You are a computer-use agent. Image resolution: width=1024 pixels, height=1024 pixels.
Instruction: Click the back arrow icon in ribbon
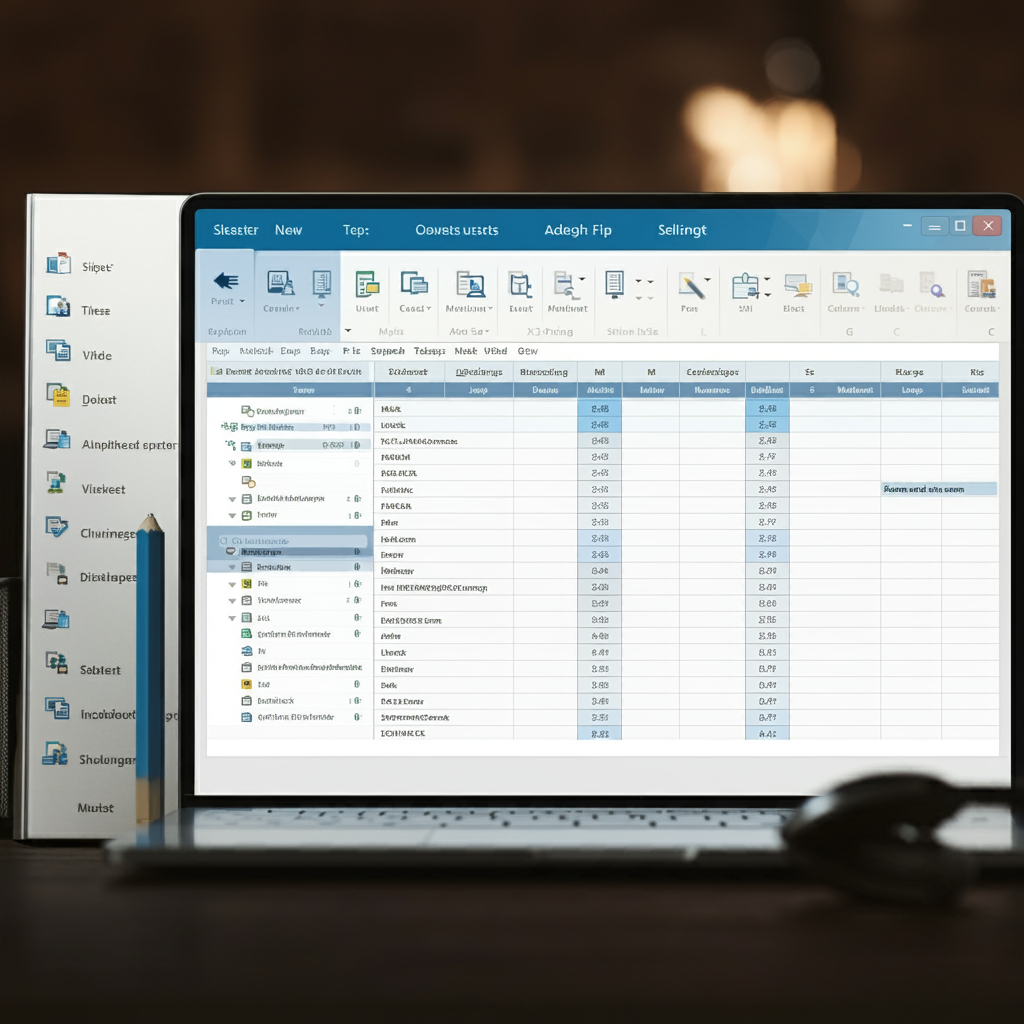point(226,281)
